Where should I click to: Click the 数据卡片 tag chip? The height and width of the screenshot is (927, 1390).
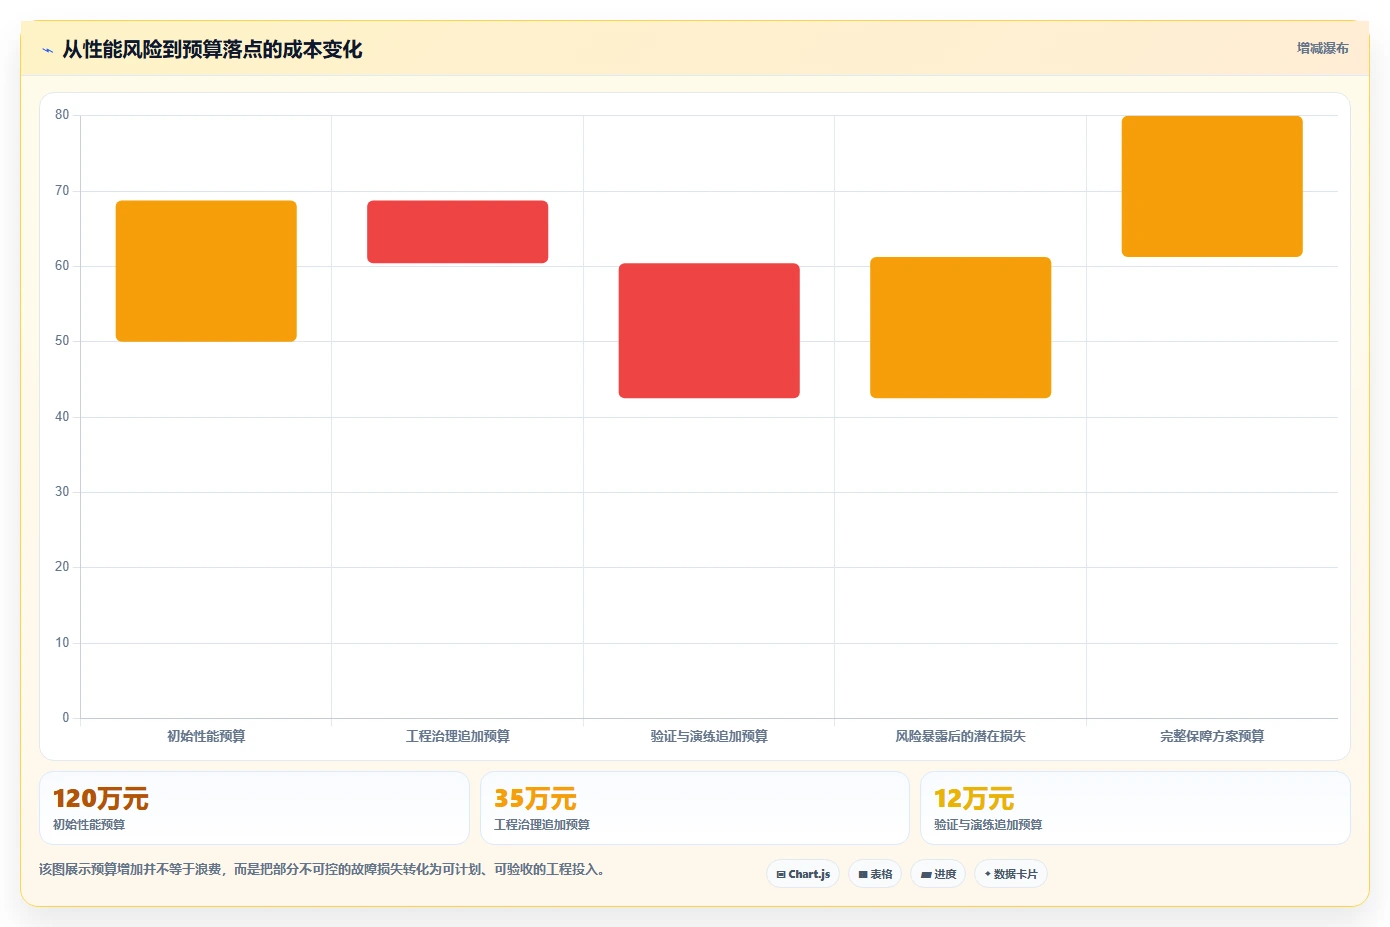tap(1011, 874)
